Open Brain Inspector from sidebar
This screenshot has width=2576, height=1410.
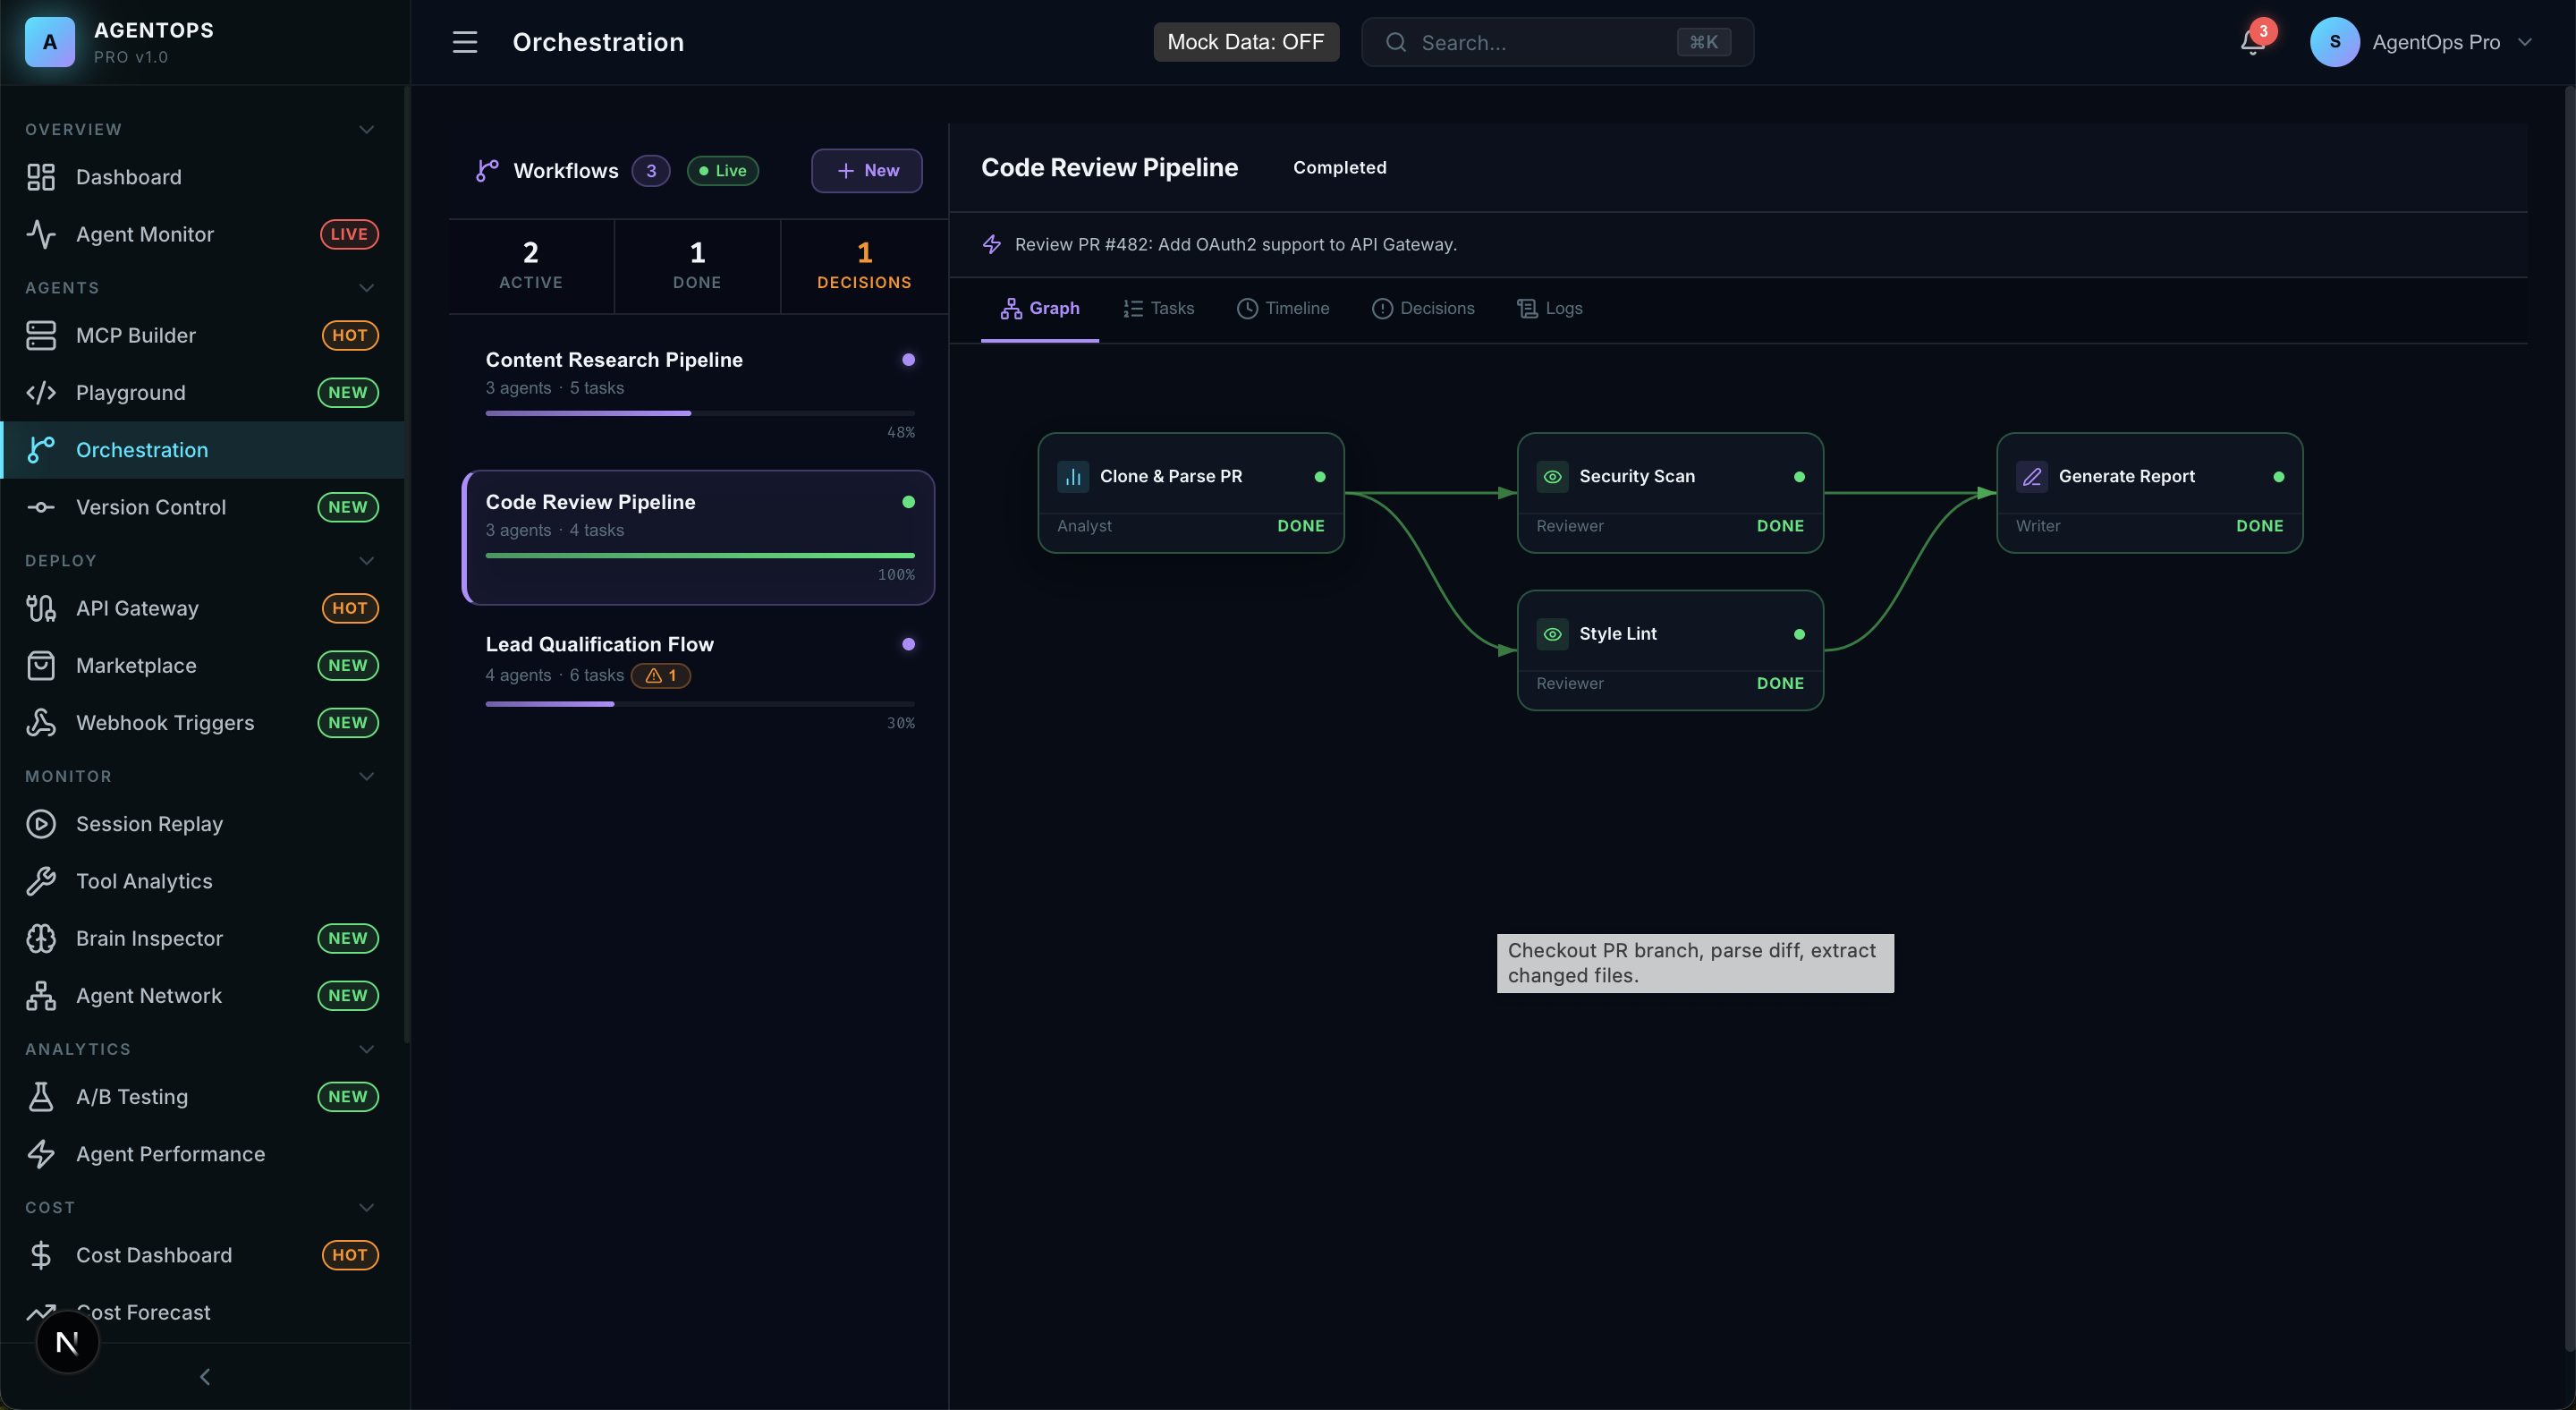coord(149,938)
